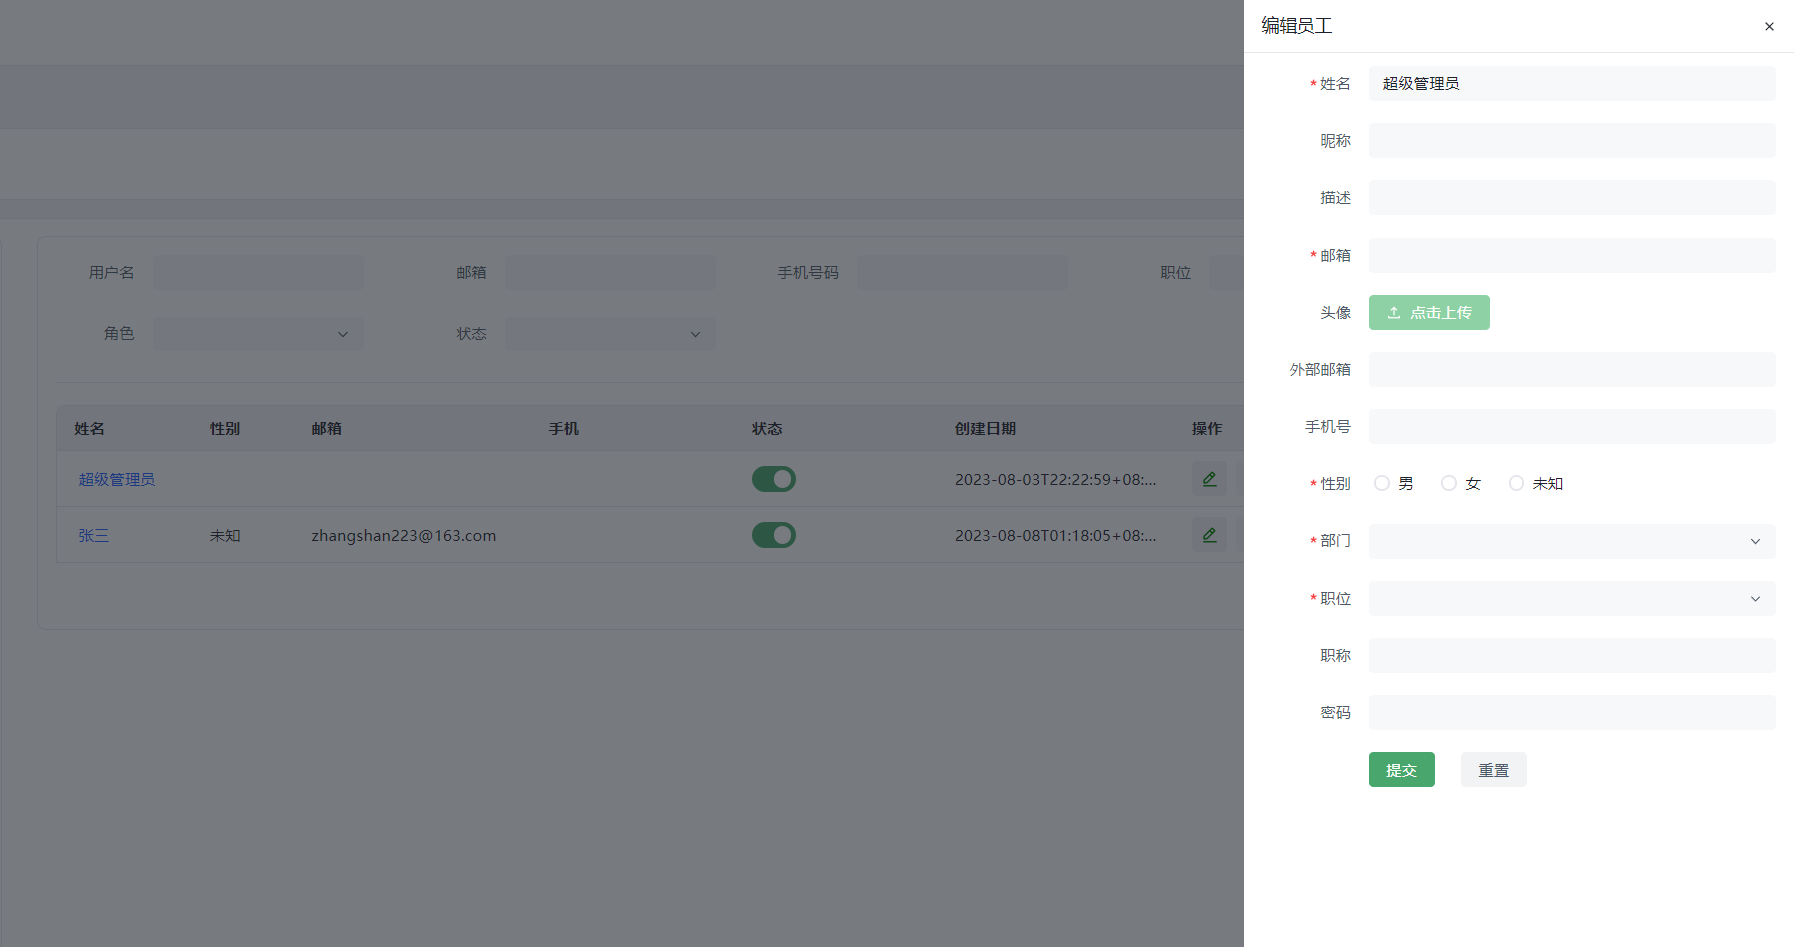Close the 编辑员工 drawer
Image resolution: width=1794 pixels, height=947 pixels.
[1769, 27]
